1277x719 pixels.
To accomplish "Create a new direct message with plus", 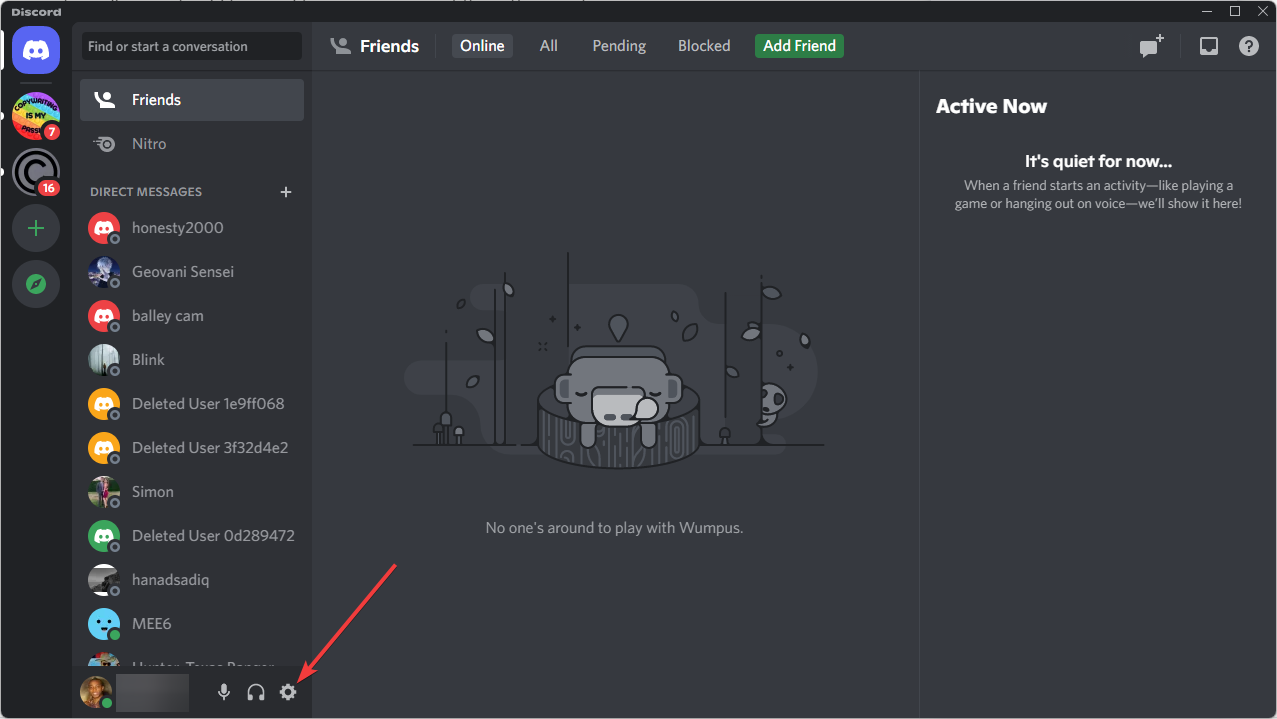I will [x=286, y=192].
